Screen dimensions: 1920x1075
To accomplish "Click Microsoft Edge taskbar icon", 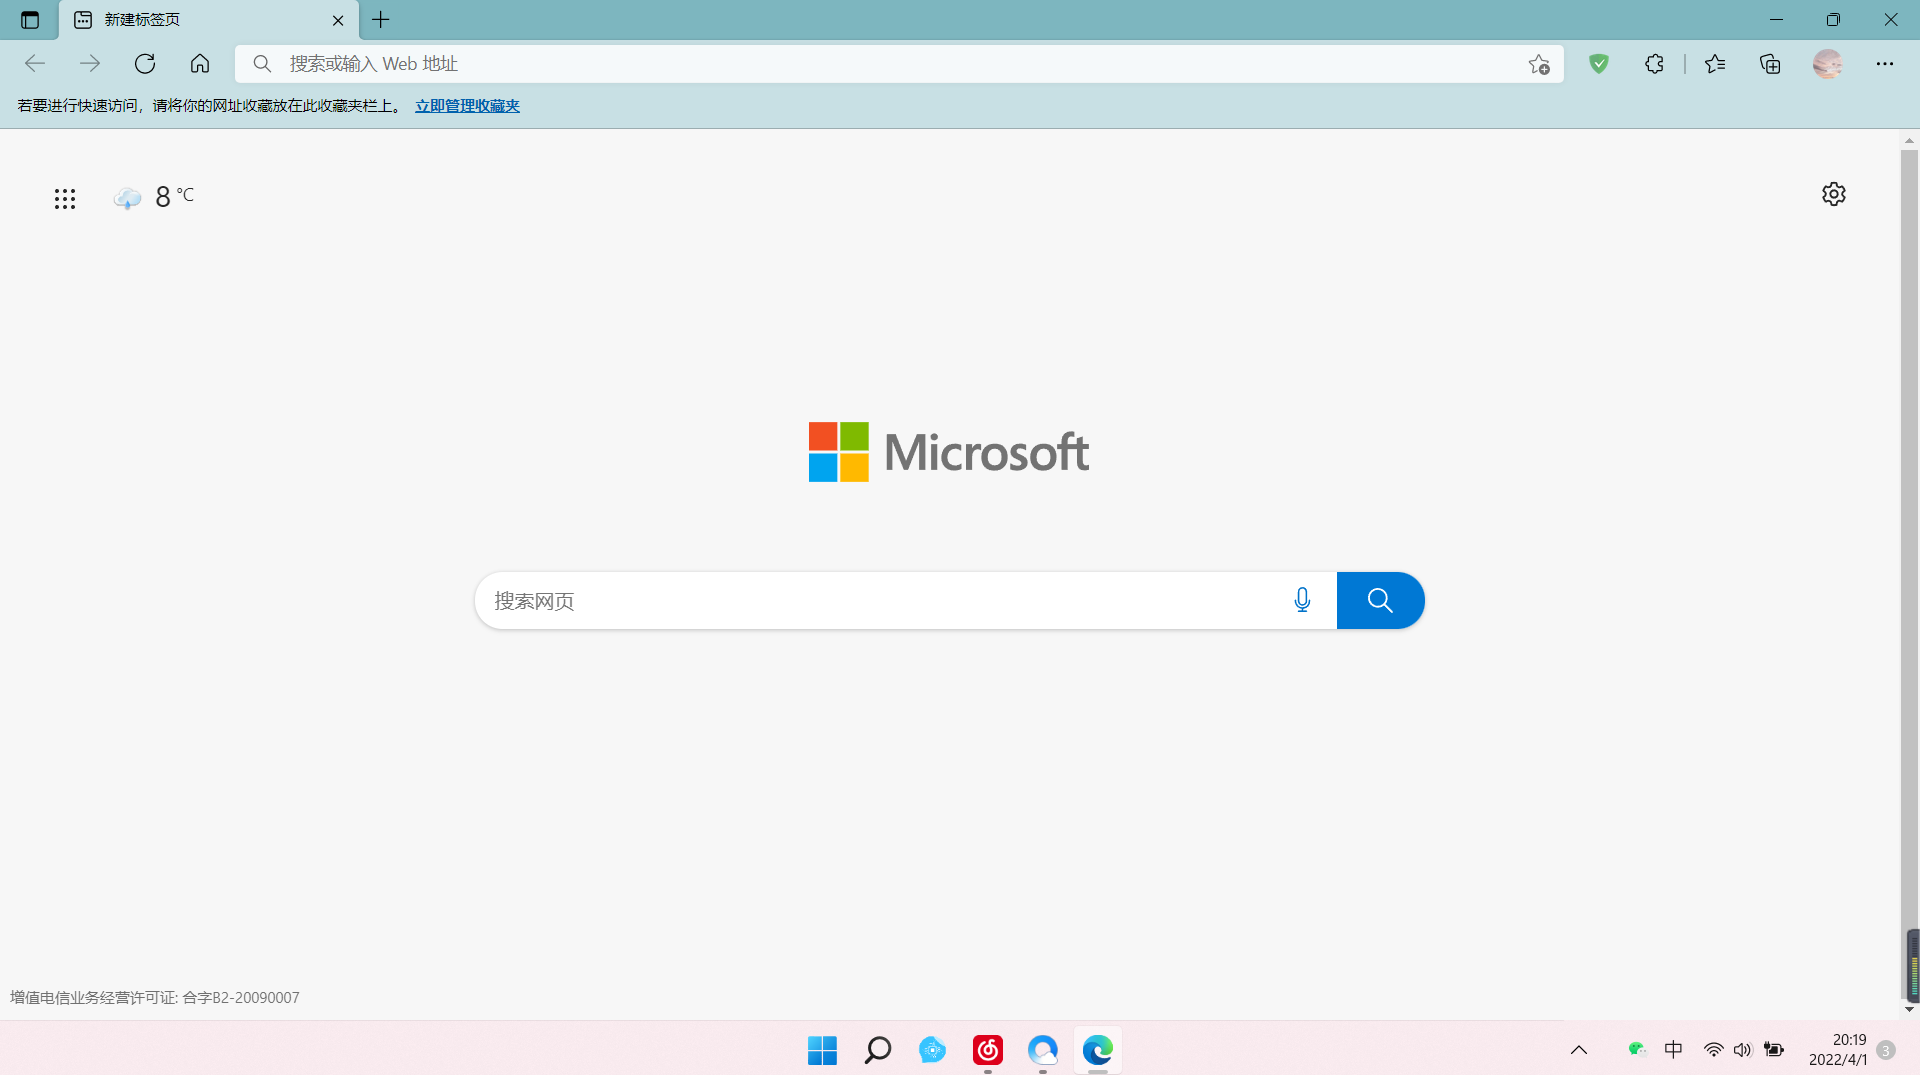I will pos(1097,1050).
